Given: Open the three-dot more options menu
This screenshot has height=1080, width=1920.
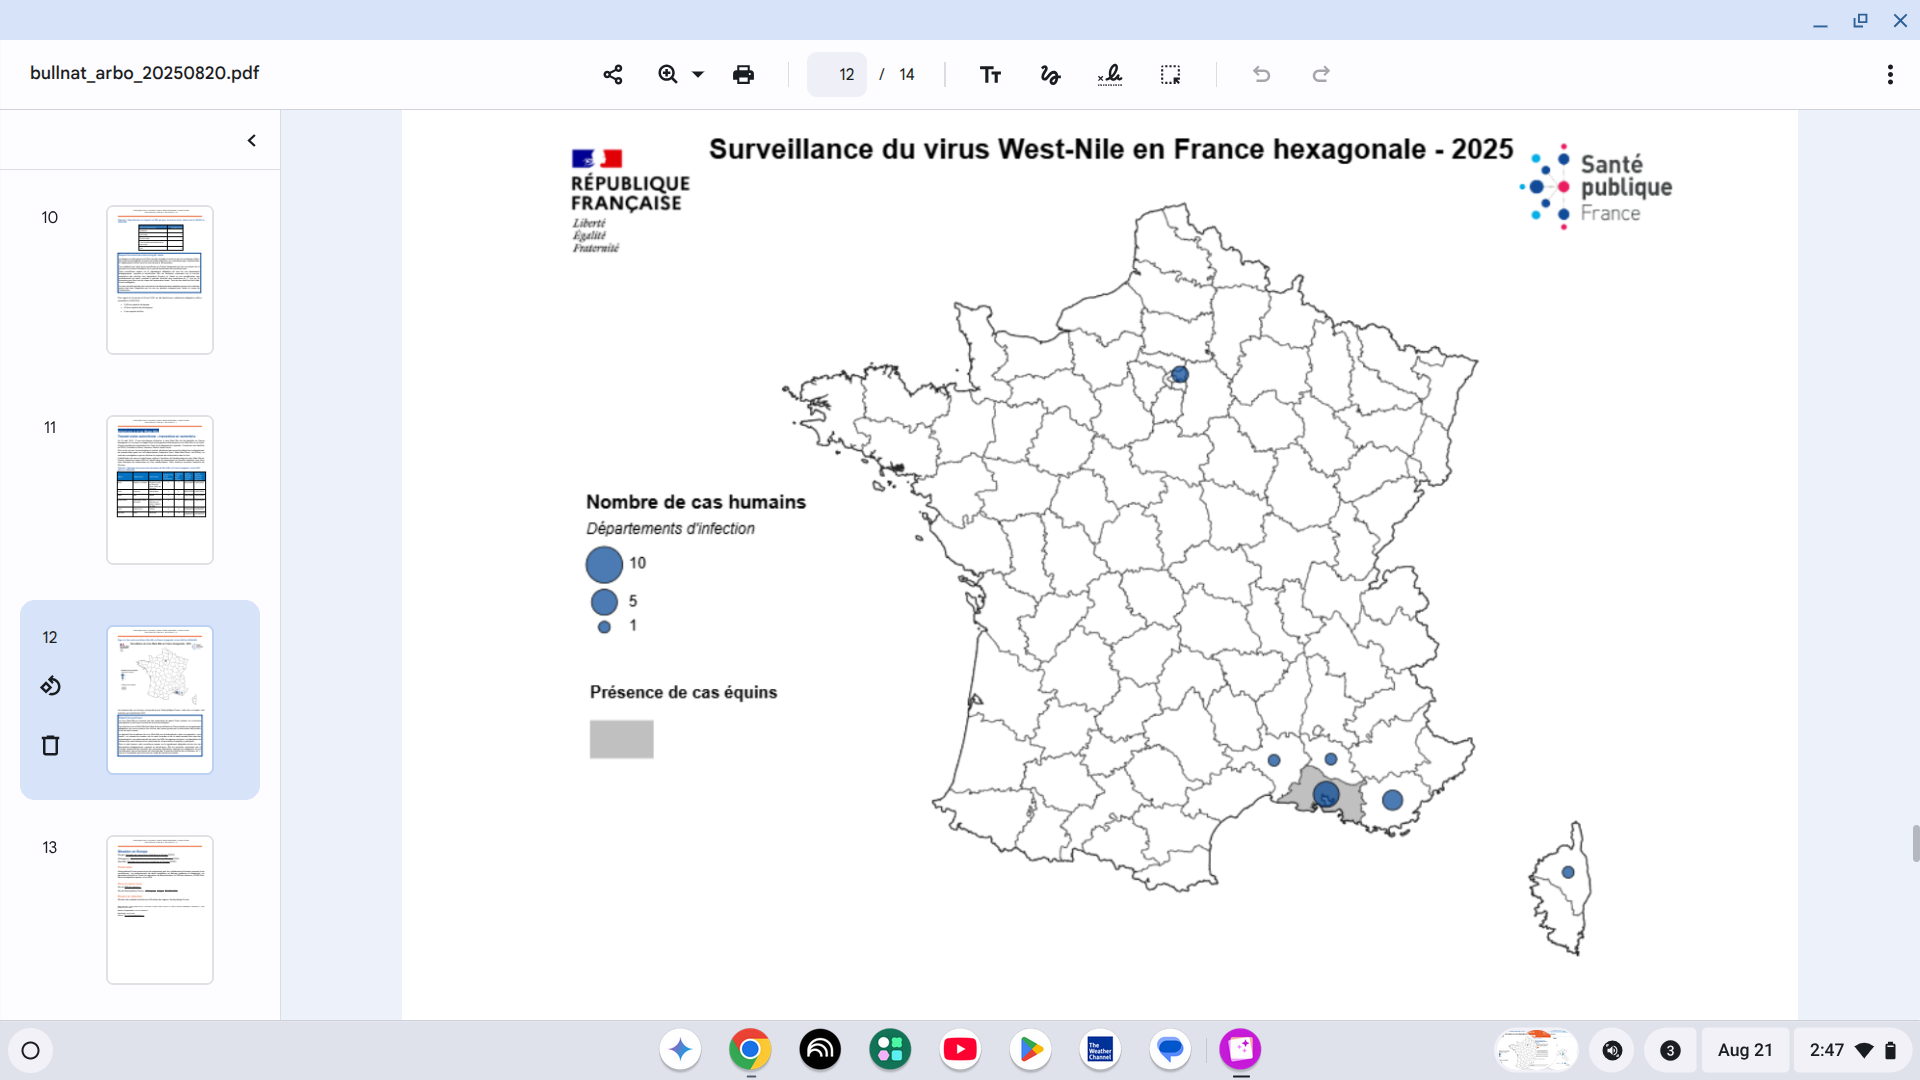Looking at the screenshot, I should click(1890, 74).
